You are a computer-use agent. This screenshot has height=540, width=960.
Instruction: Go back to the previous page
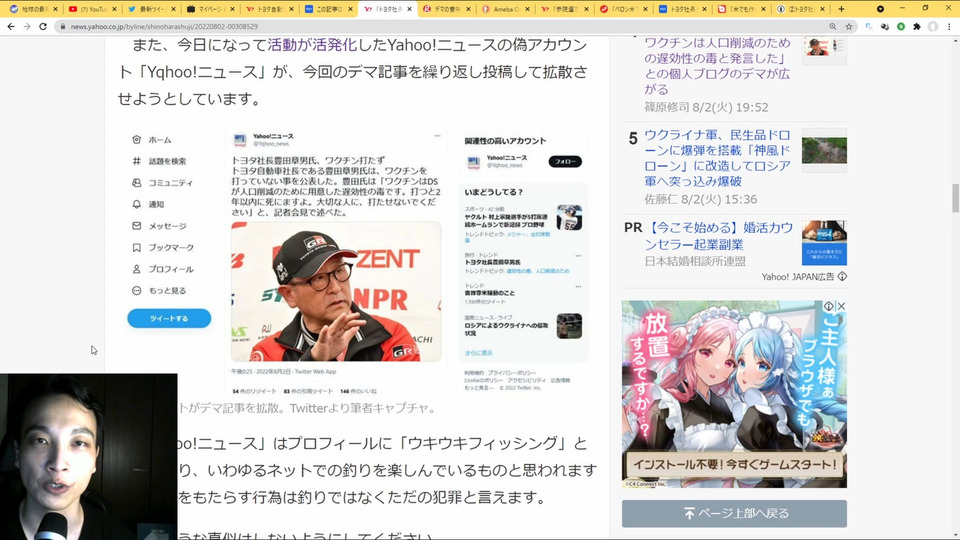click(10, 26)
